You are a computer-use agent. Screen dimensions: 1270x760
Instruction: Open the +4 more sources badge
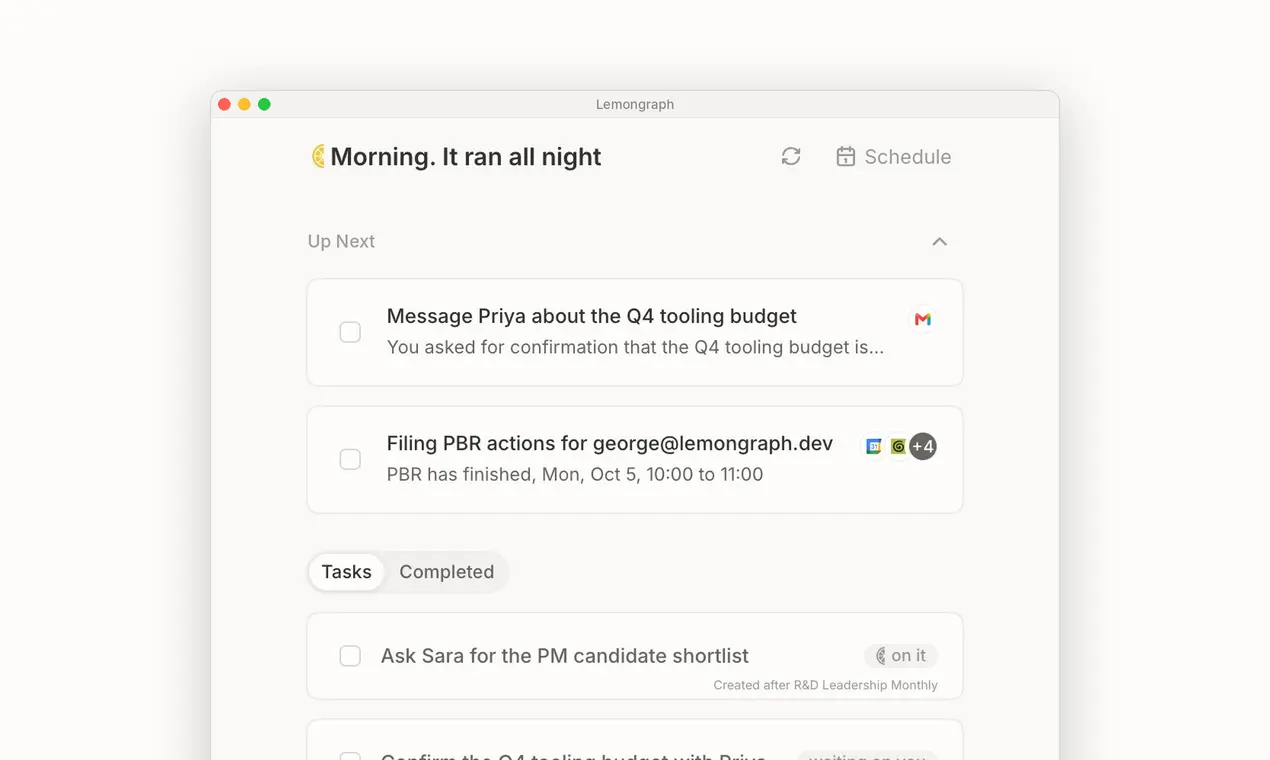click(923, 446)
